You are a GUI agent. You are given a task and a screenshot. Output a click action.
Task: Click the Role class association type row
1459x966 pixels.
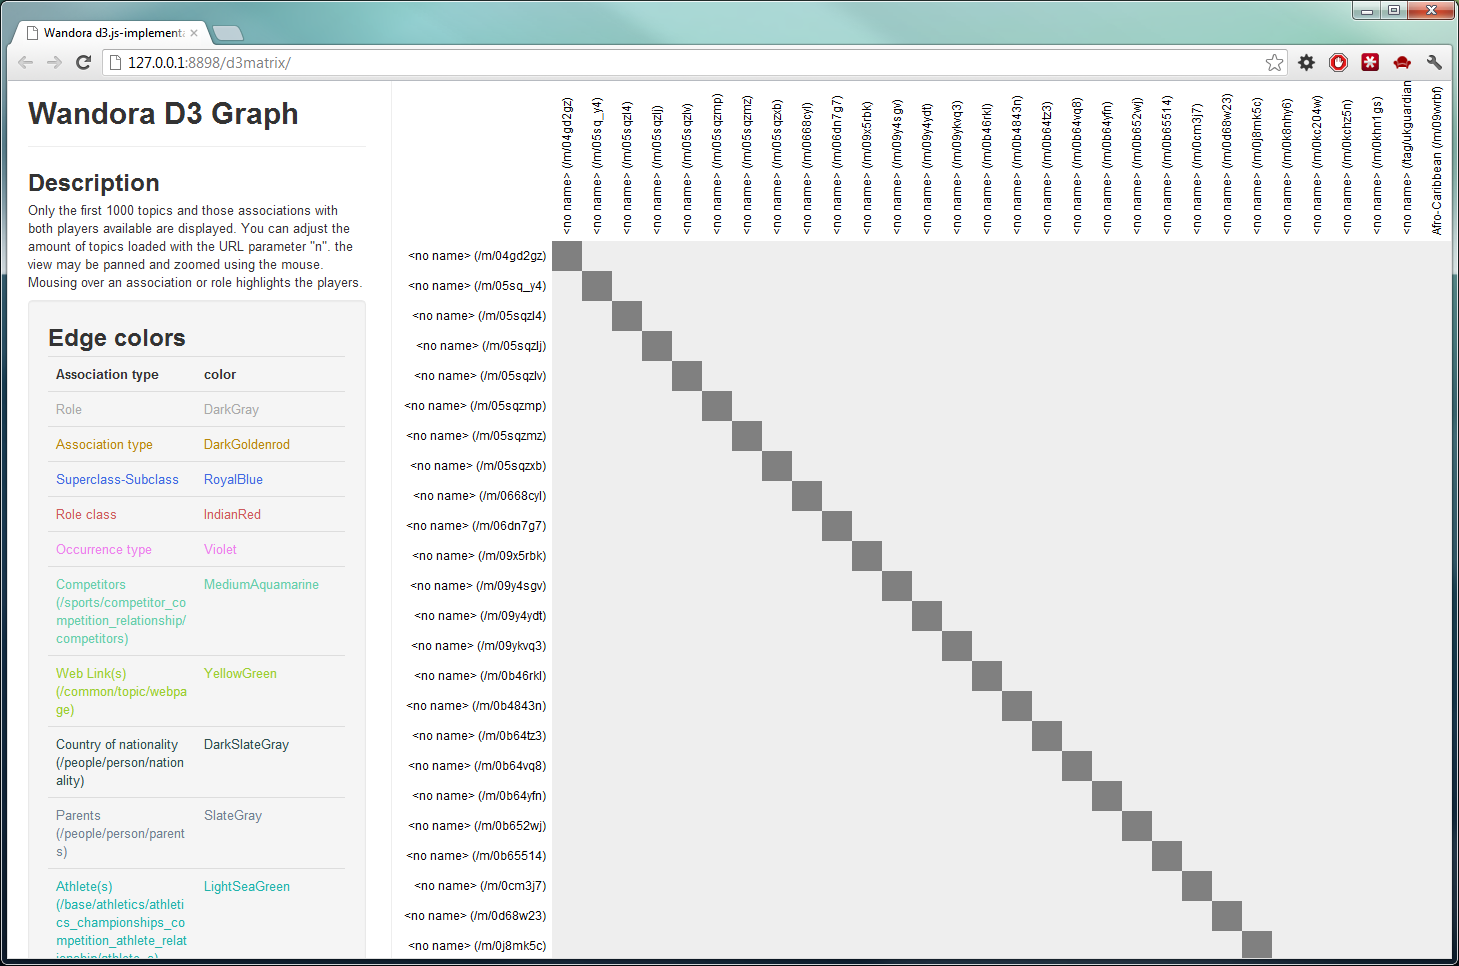point(86,515)
